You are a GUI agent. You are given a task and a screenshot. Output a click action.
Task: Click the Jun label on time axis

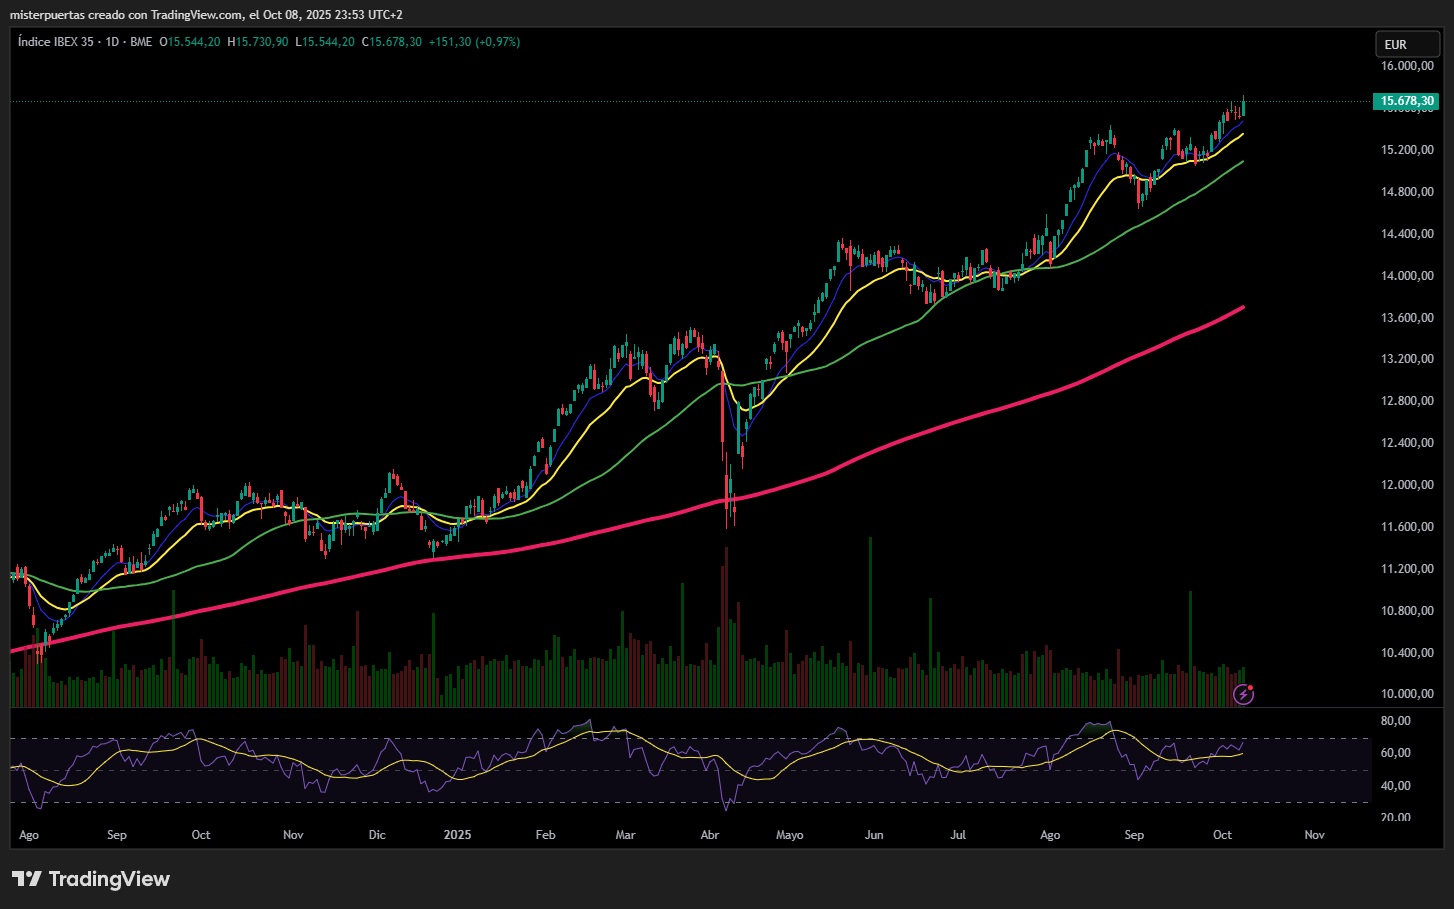pyautogui.click(x=874, y=835)
